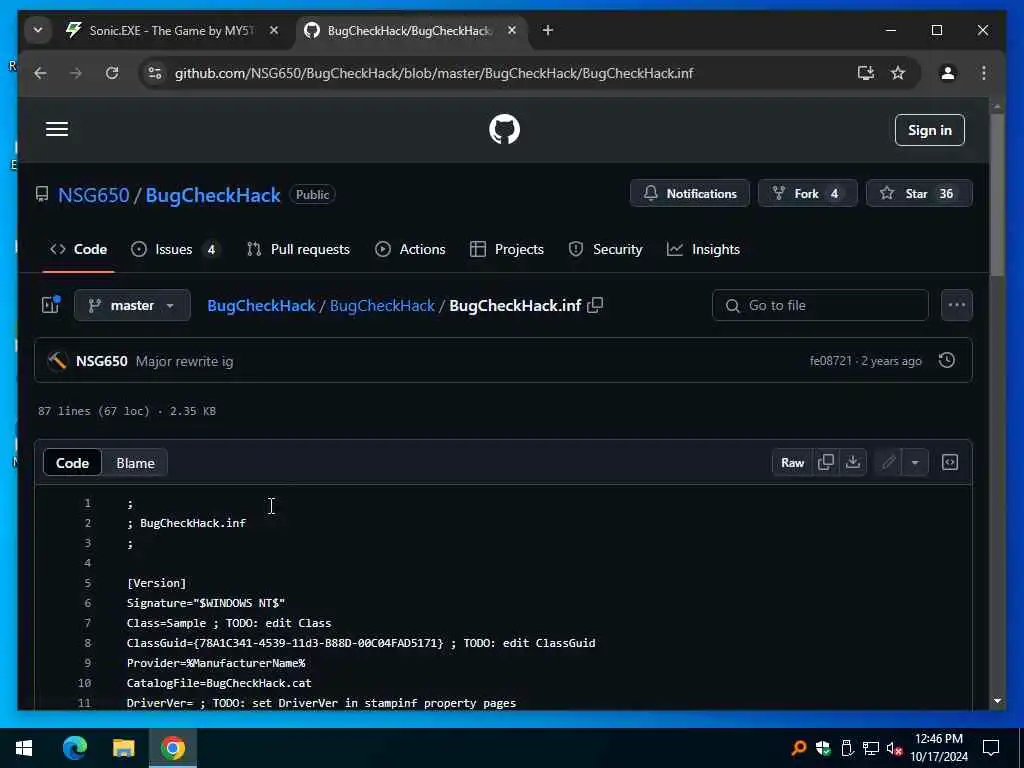Click the second BugCheckHack breadcrumb folder link
Image resolution: width=1024 pixels, height=768 pixels.
coord(382,306)
